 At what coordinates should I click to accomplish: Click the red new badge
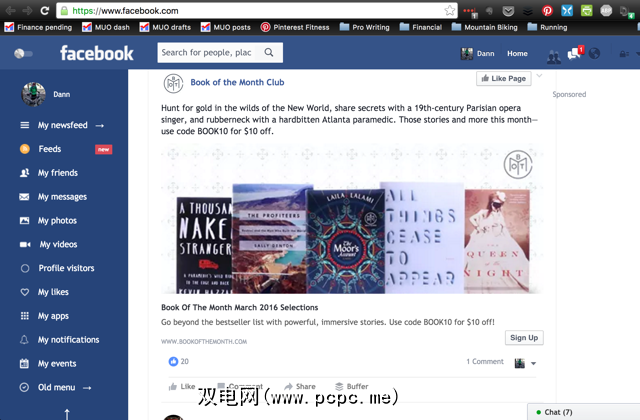tap(103, 149)
